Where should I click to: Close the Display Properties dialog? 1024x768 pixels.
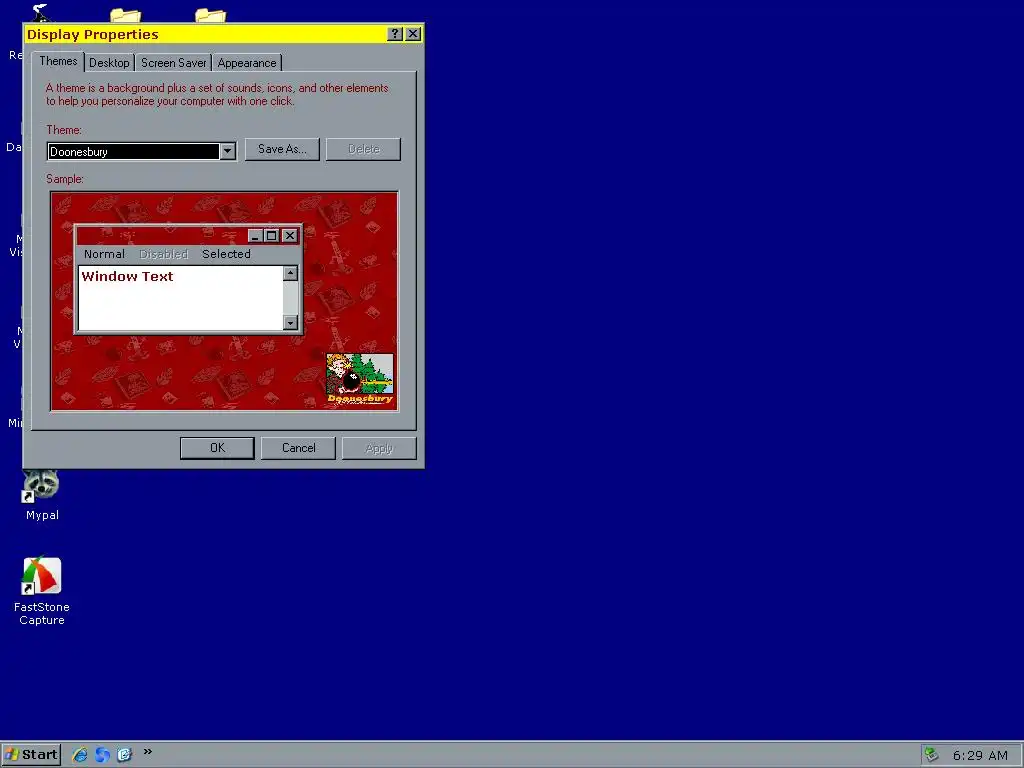[413, 34]
